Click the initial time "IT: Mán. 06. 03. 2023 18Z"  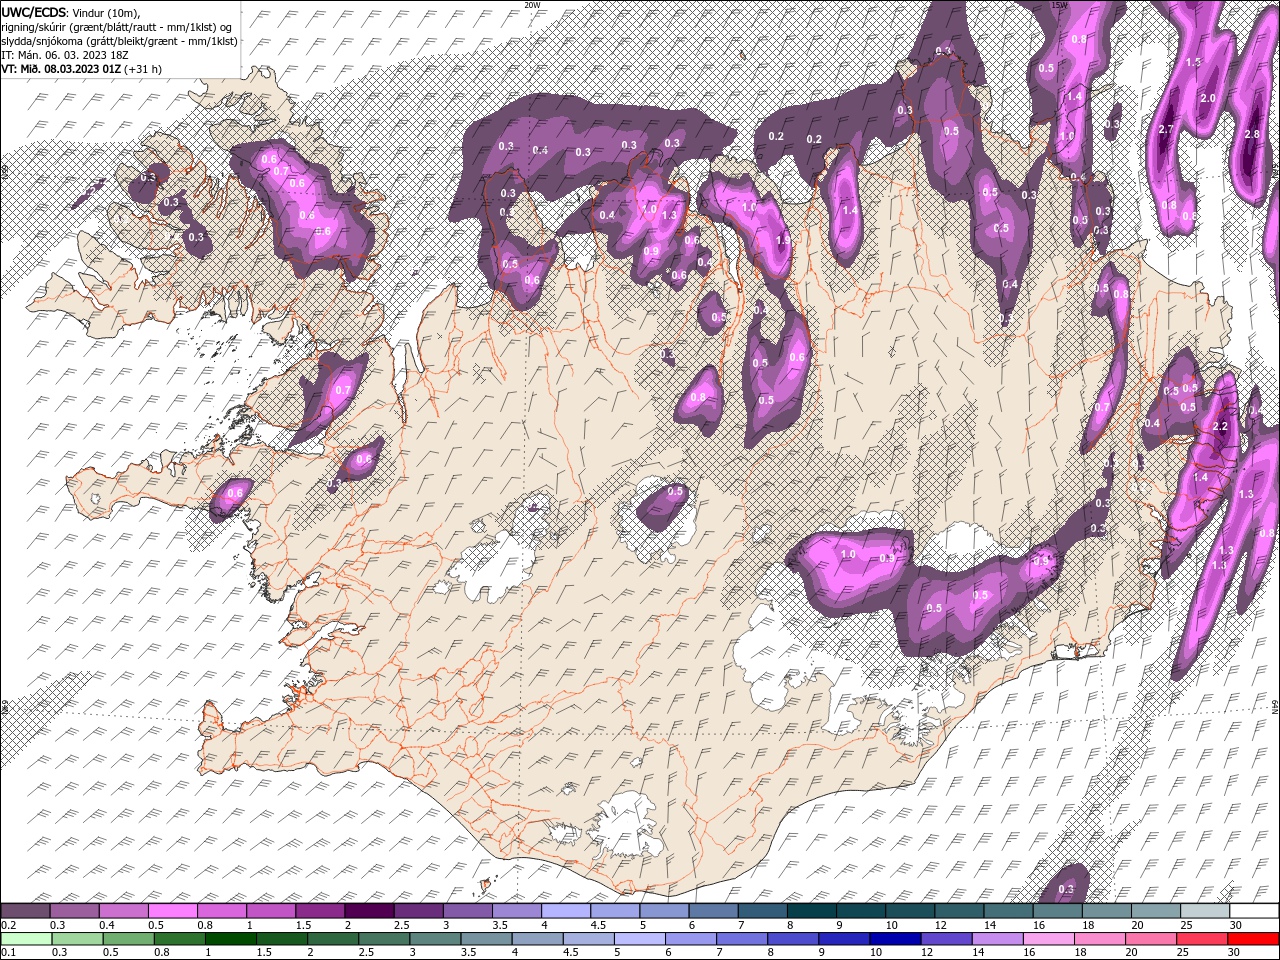coord(65,55)
